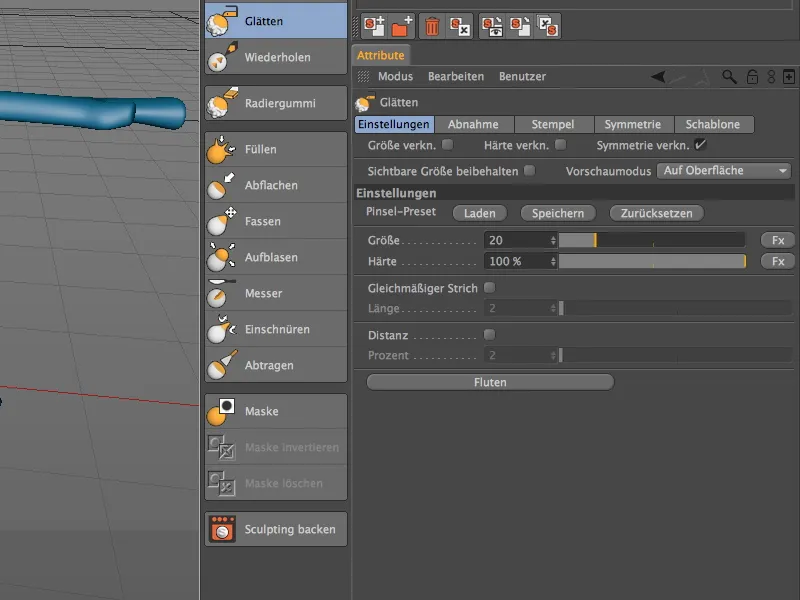Open the Stempel tab
Screen dimensions: 800x600
(553, 124)
